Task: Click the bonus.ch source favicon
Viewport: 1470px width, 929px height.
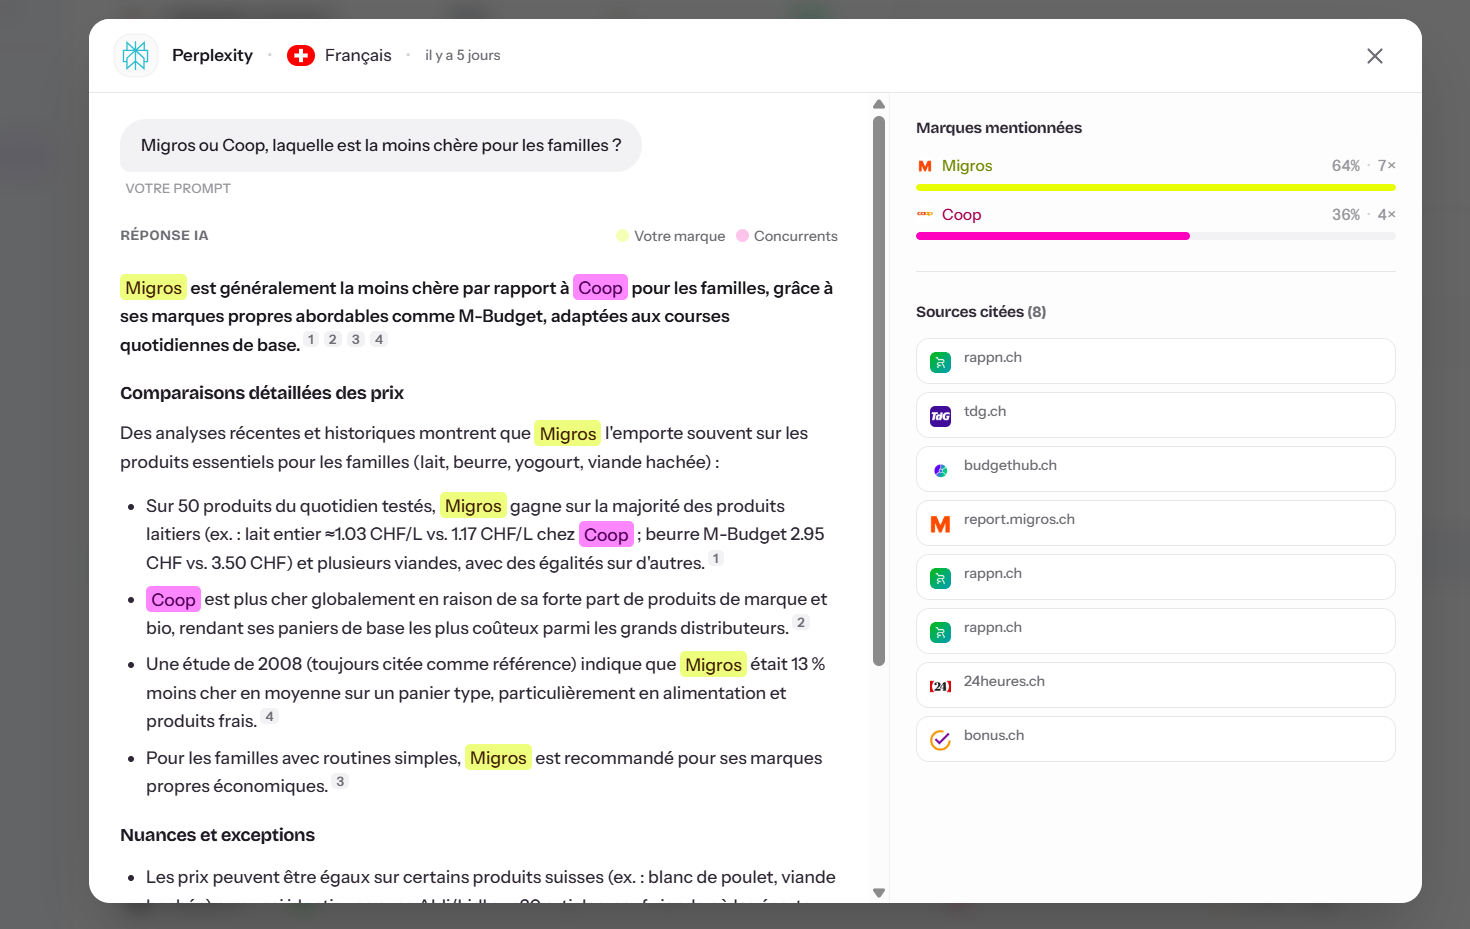Action: point(941,740)
